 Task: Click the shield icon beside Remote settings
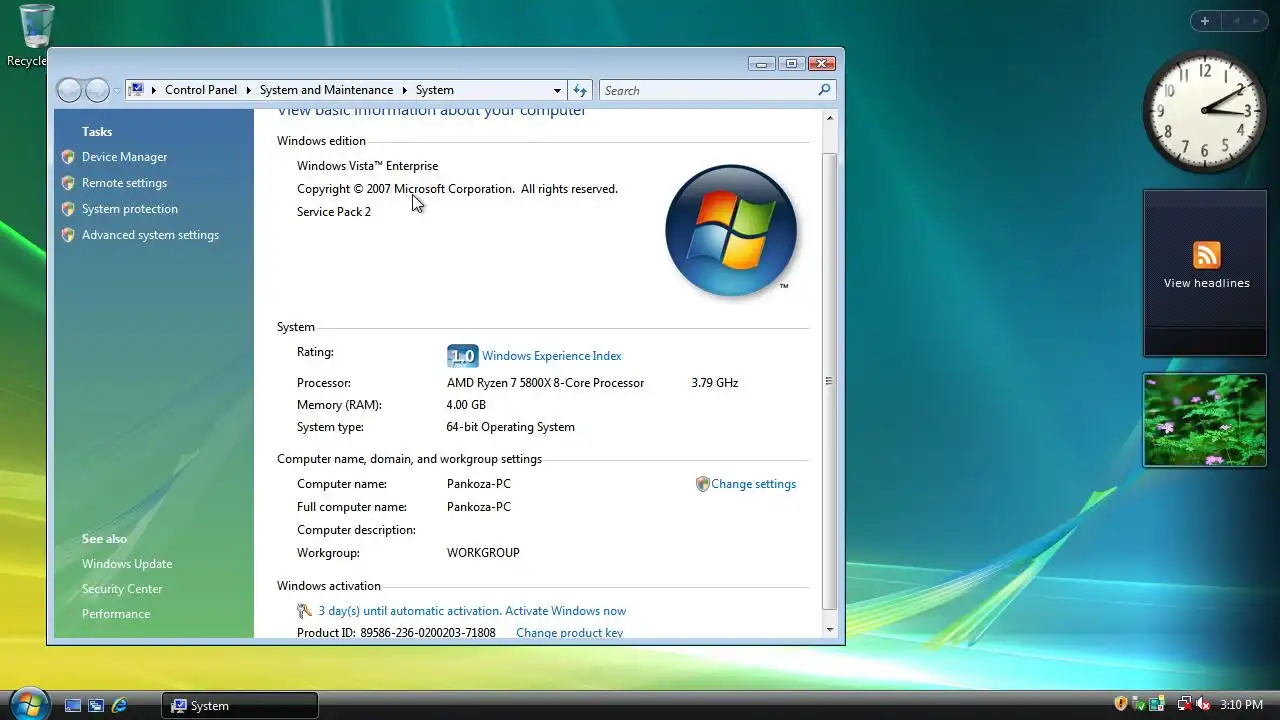click(68, 183)
